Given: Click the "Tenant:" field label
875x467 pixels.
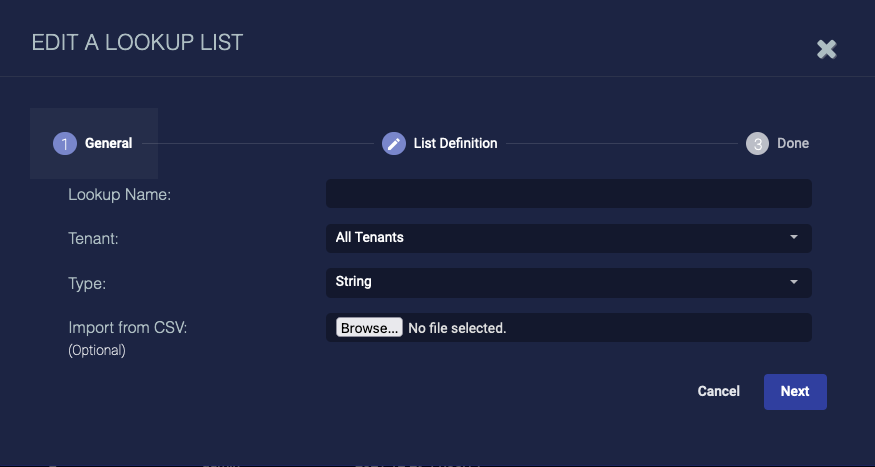Looking at the screenshot, I should point(93,239).
